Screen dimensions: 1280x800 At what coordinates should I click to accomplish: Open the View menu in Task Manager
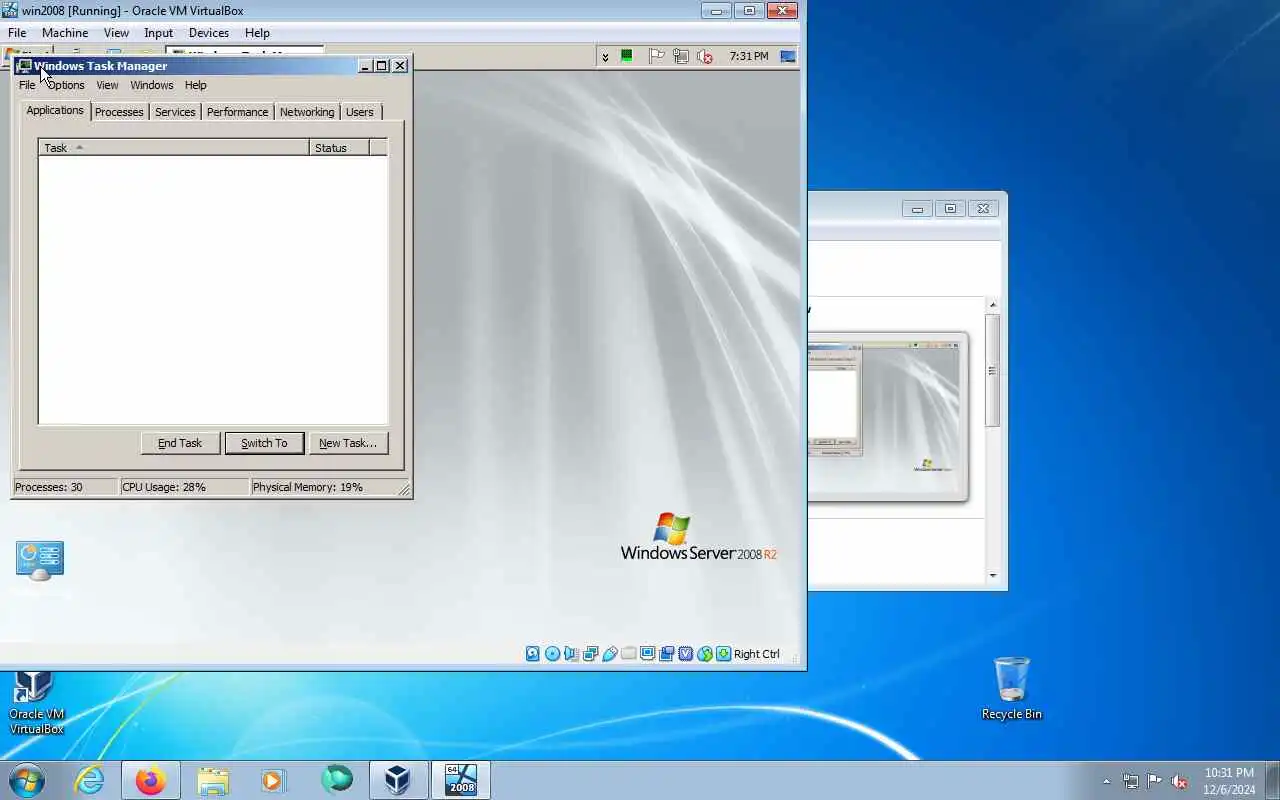(107, 85)
